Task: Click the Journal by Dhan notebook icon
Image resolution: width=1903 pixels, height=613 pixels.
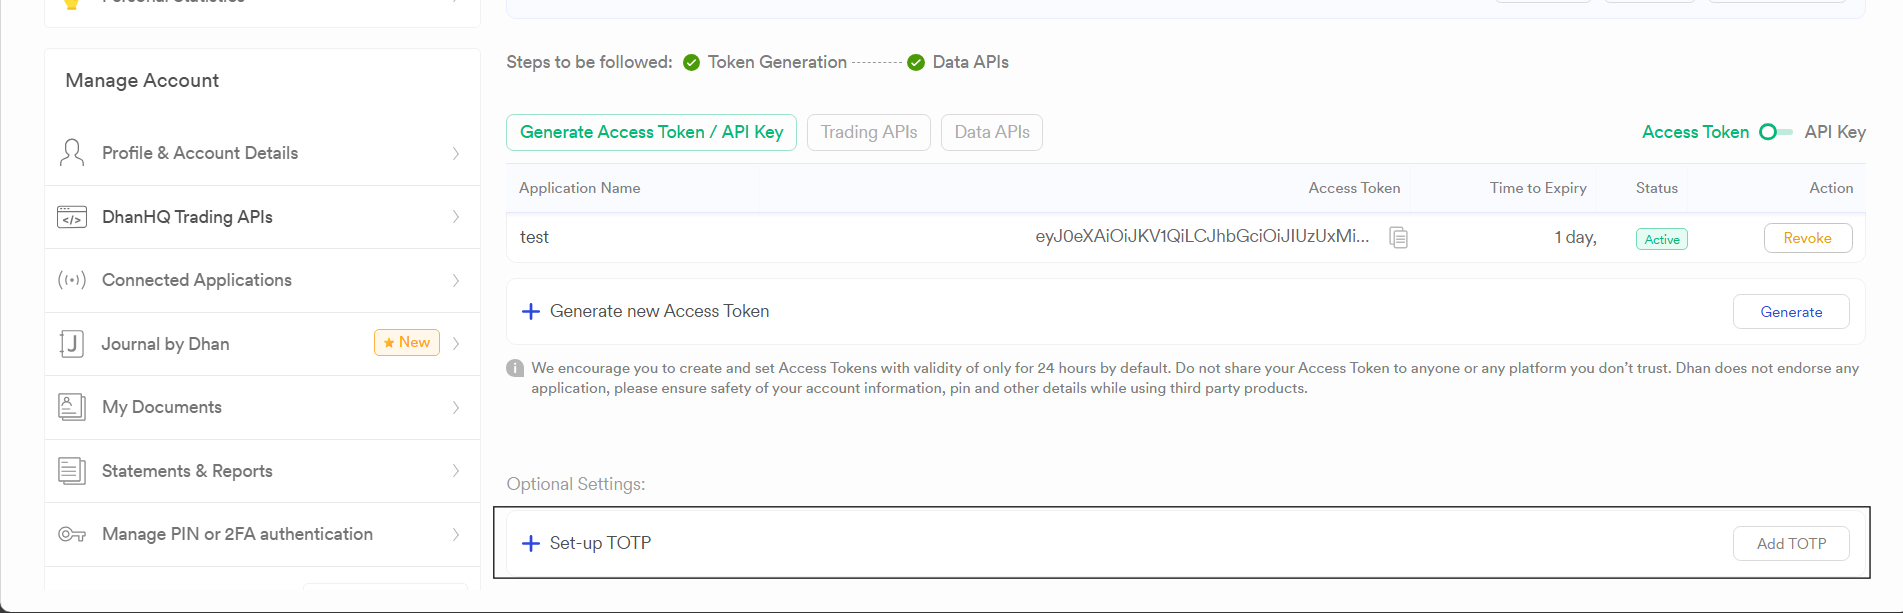Action: click(72, 344)
